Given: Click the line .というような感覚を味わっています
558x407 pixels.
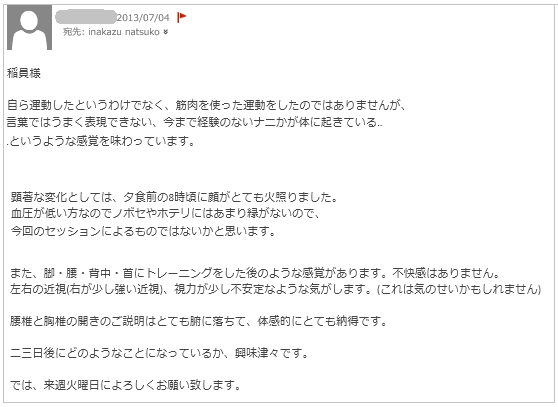Looking at the screenshot, I should point(101,141).
